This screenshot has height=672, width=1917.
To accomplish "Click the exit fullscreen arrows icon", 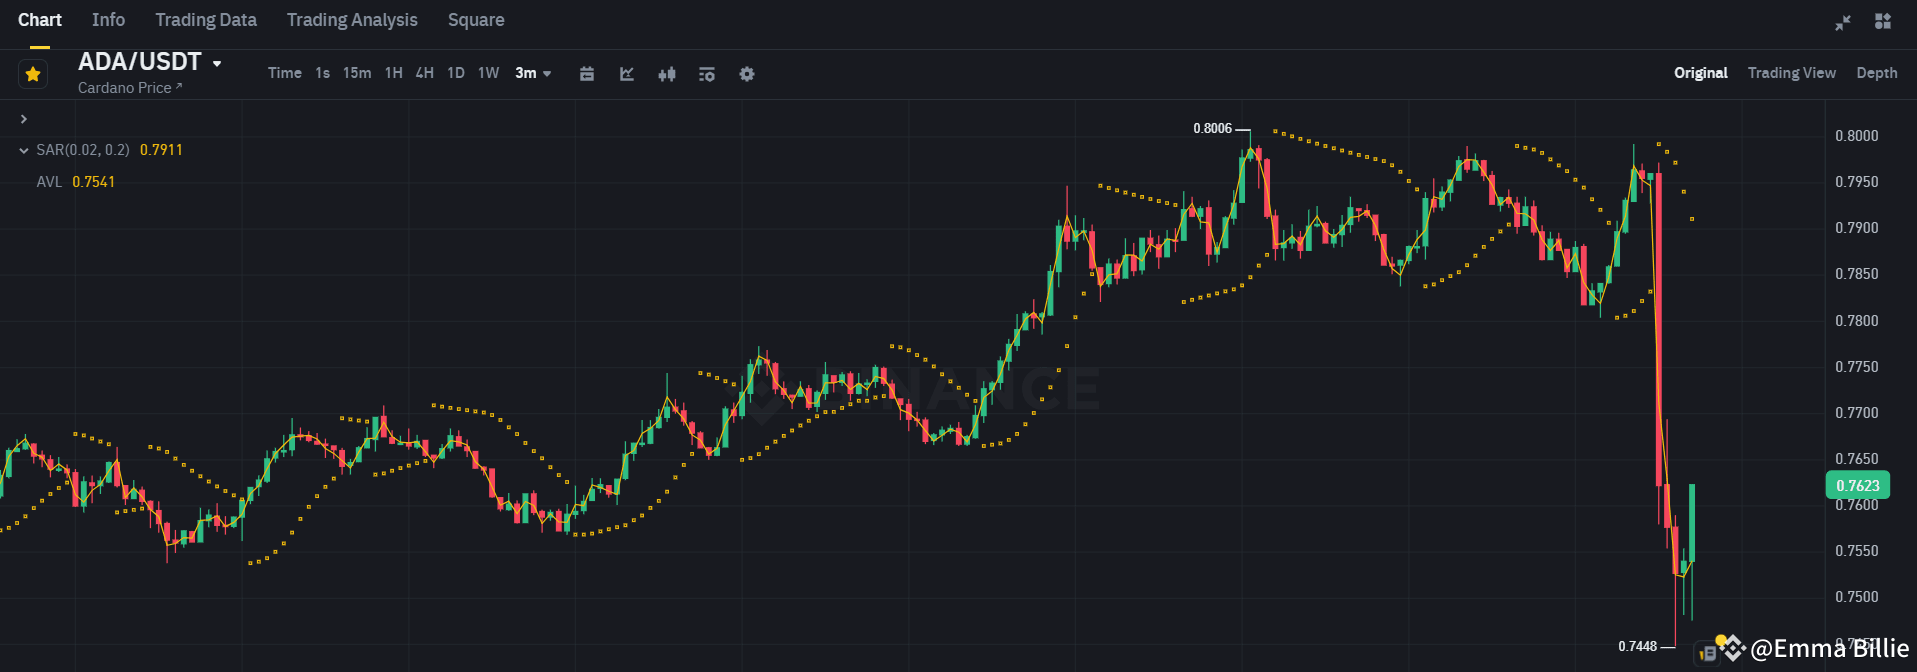I will [x=1843, y=21].
